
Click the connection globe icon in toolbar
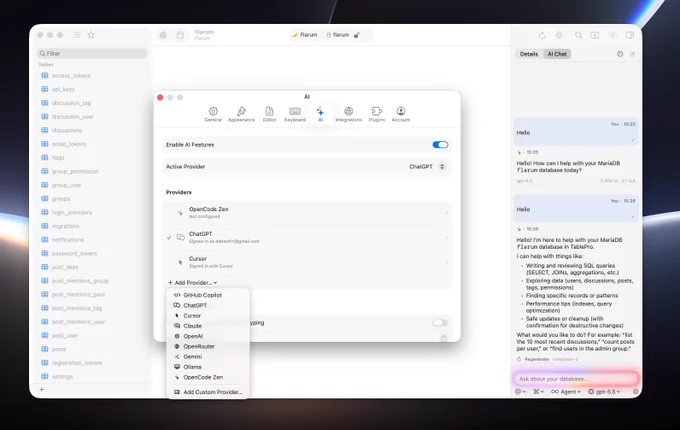pyautogui.click(x=163, y=35)
